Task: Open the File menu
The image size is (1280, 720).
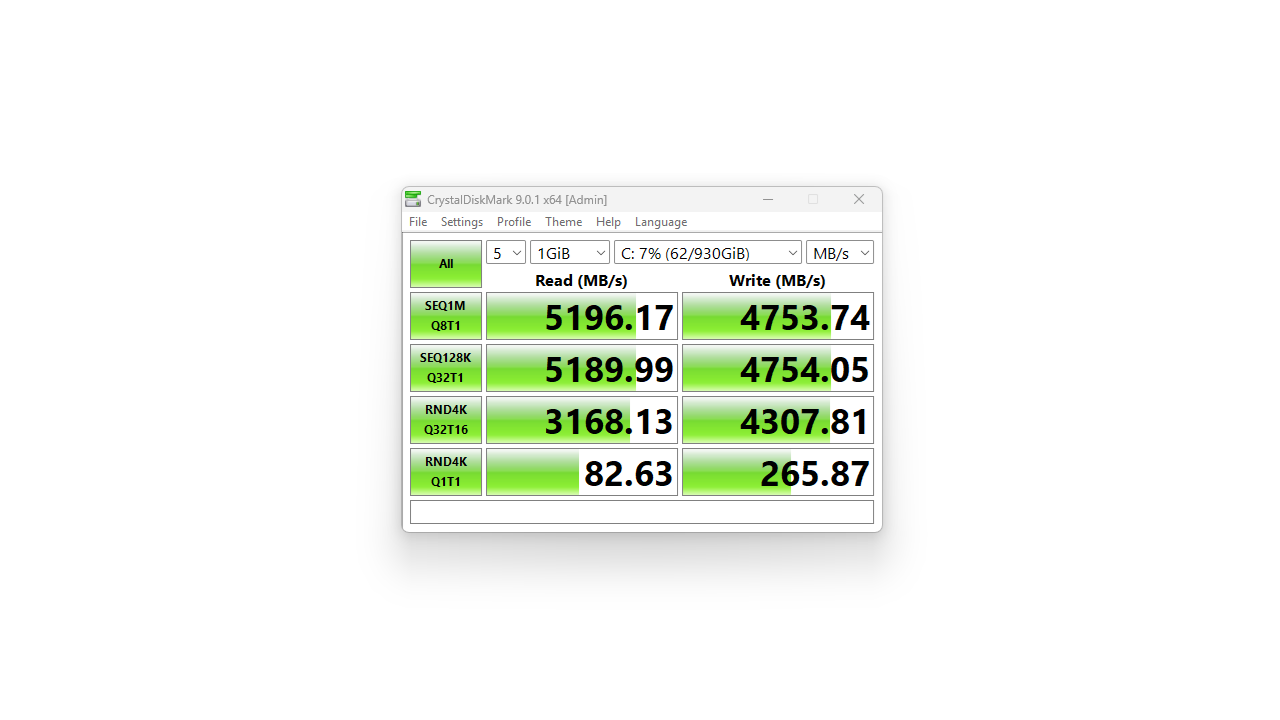Action: point(418,222)
